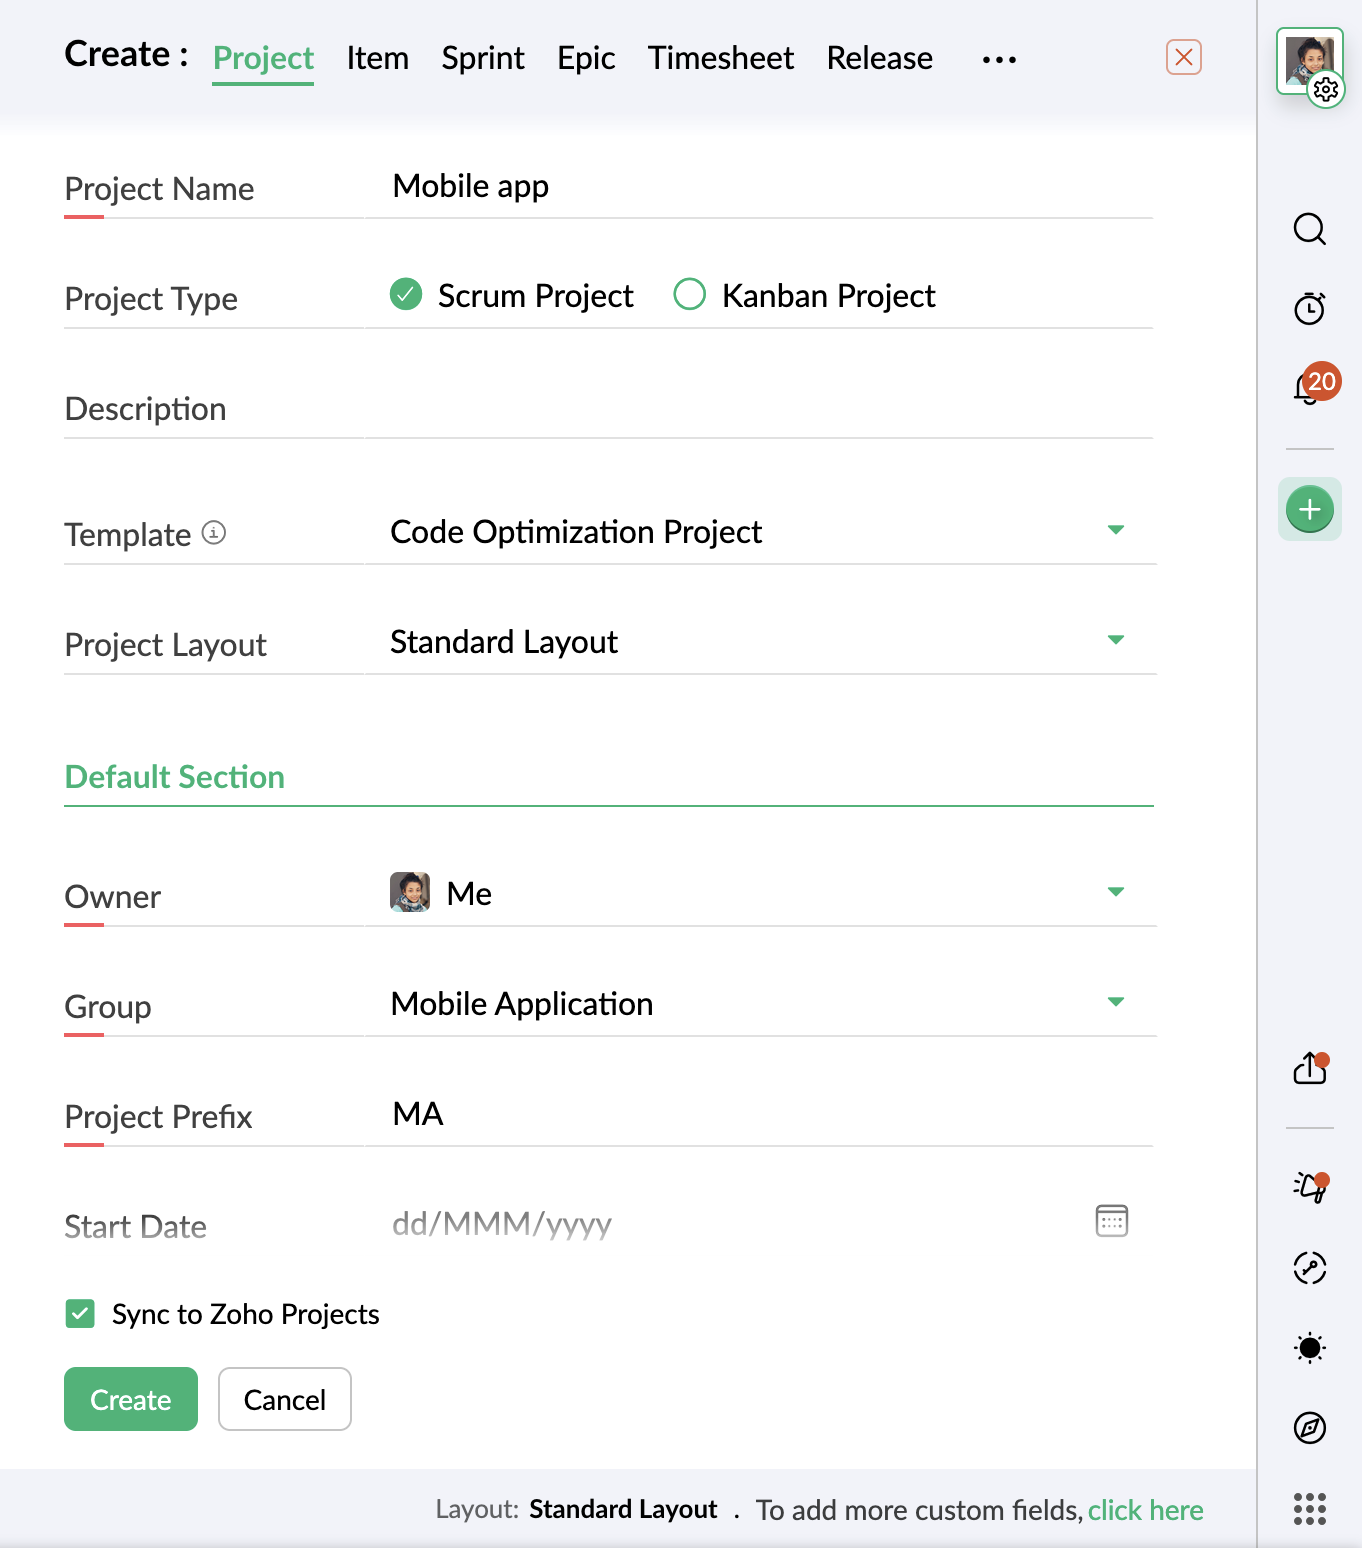Screen dimensions: 1362x1548
Task: Open the apps grid icon
Action: [x=1309, y=1508]
